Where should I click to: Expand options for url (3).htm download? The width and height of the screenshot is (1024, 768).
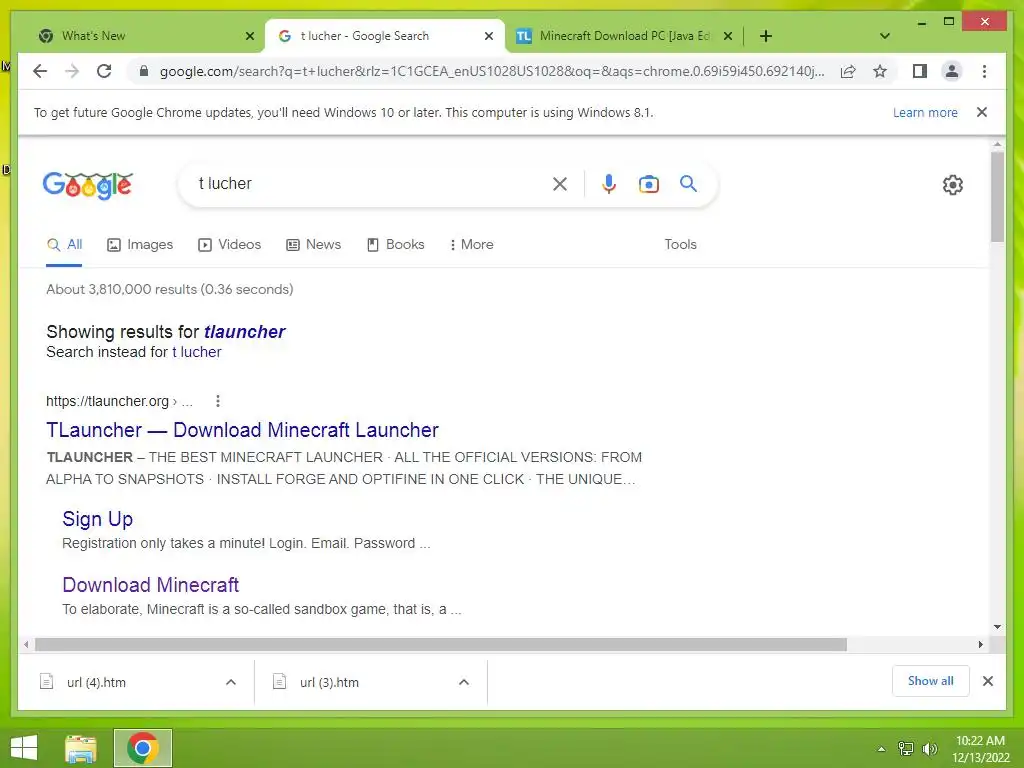pos(464,682)
